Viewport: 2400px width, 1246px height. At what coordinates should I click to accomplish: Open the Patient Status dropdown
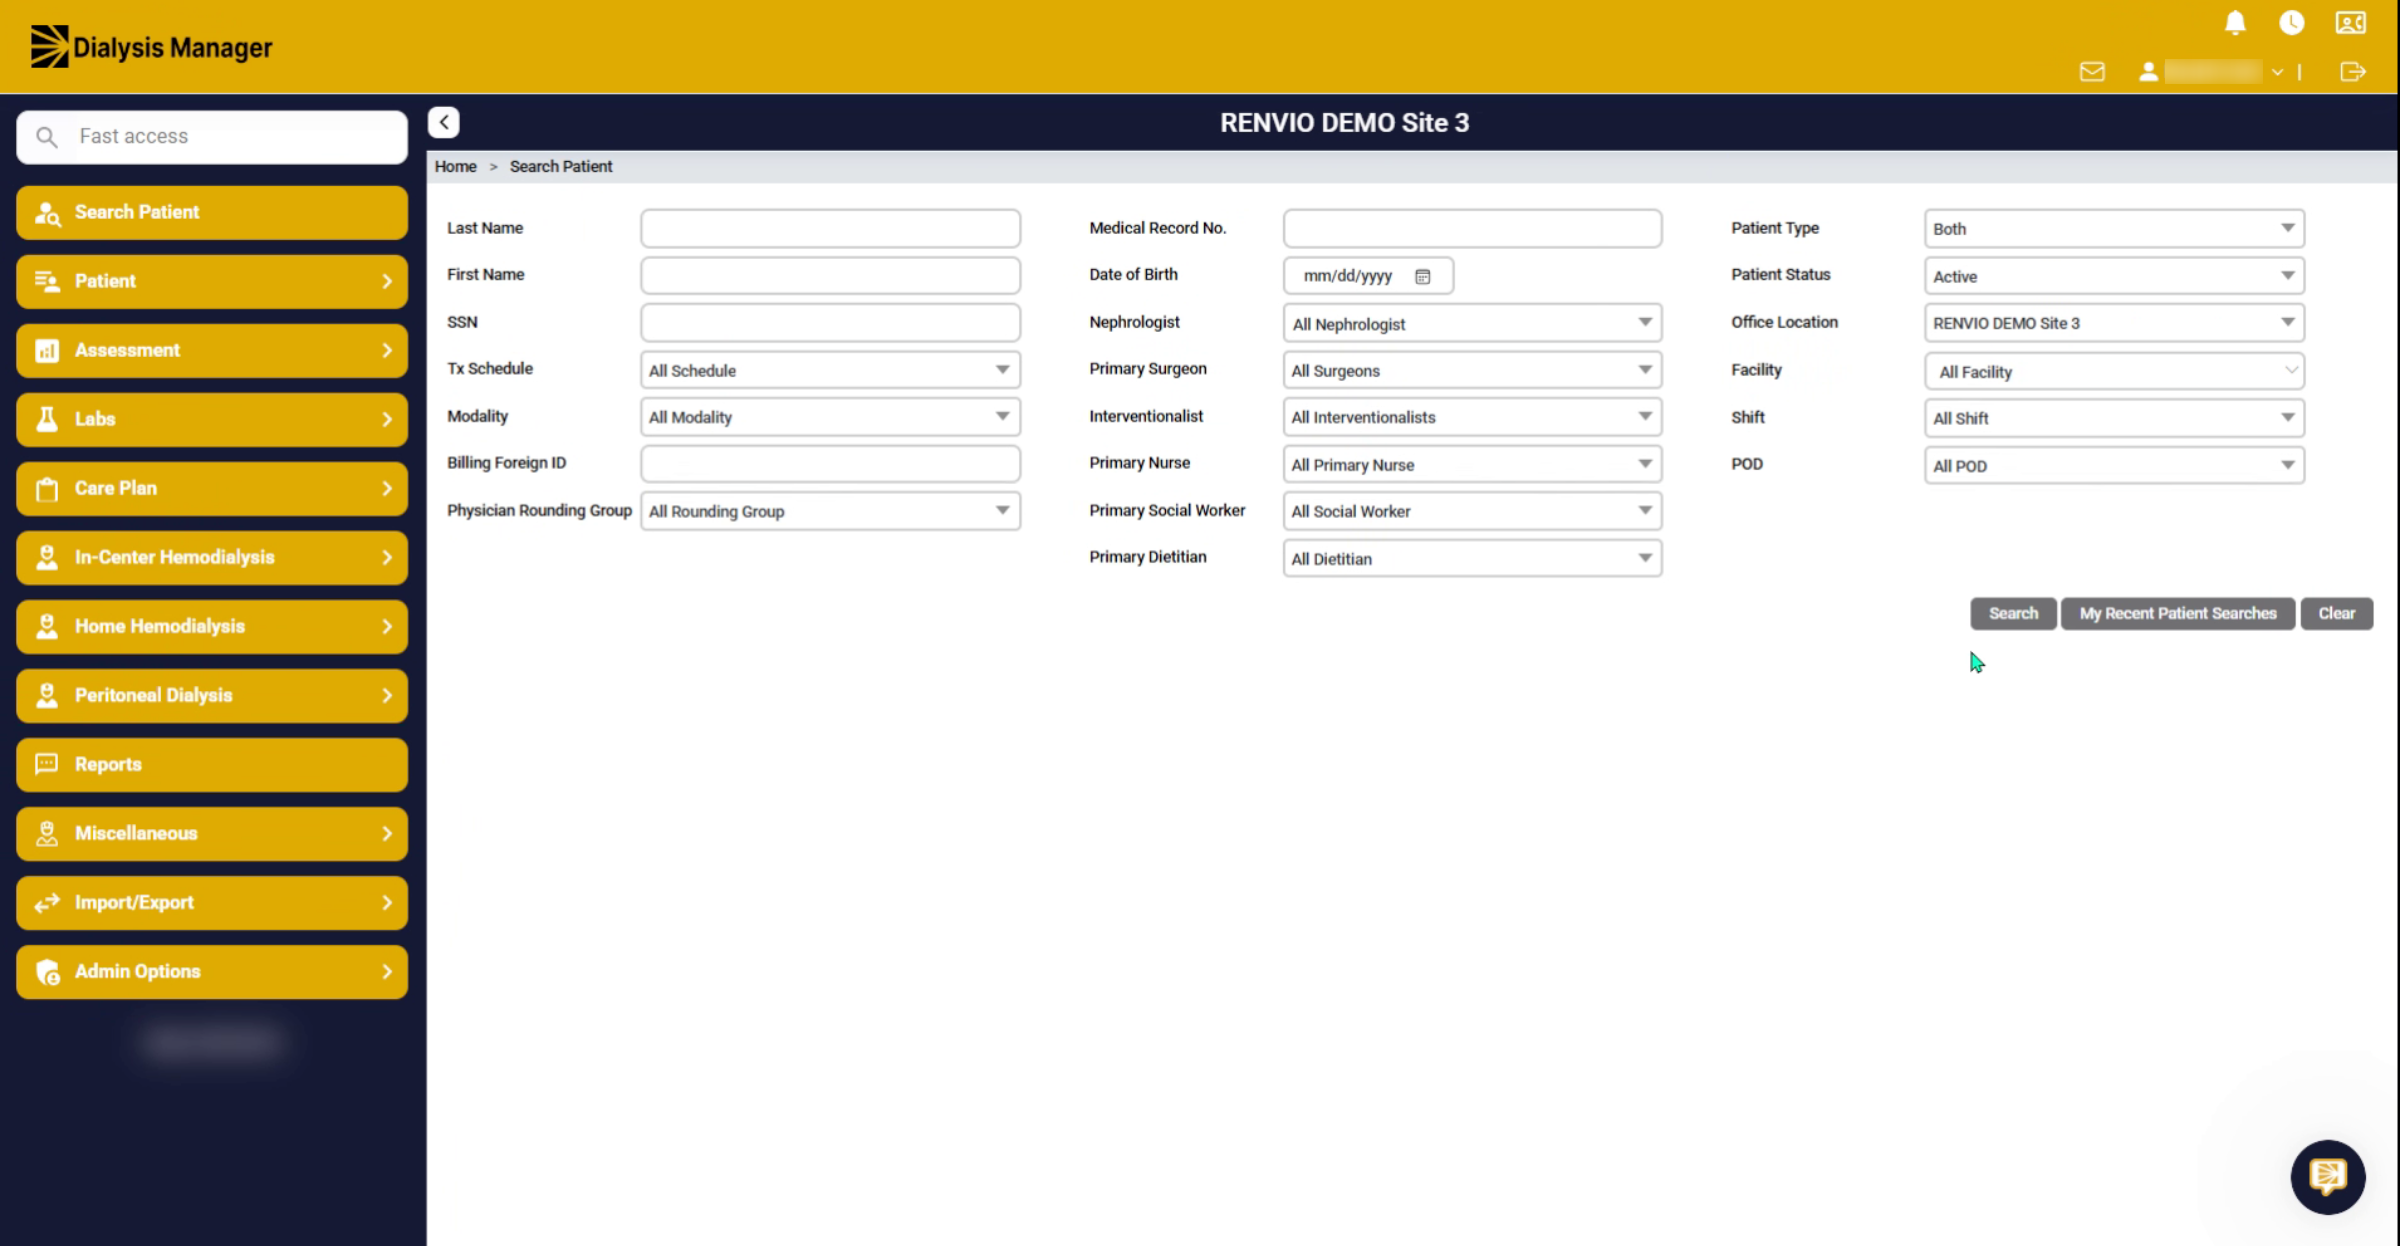[x=2114, y=276]
